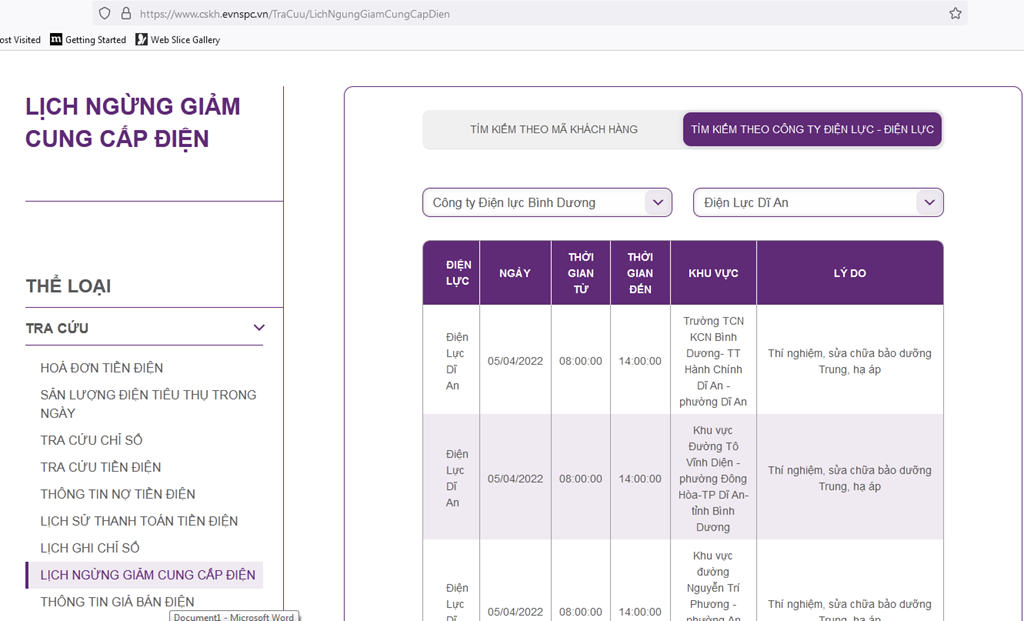
Task: Switch to Tìm kiếm theo mã khách hàng tab
Action: 554,129
